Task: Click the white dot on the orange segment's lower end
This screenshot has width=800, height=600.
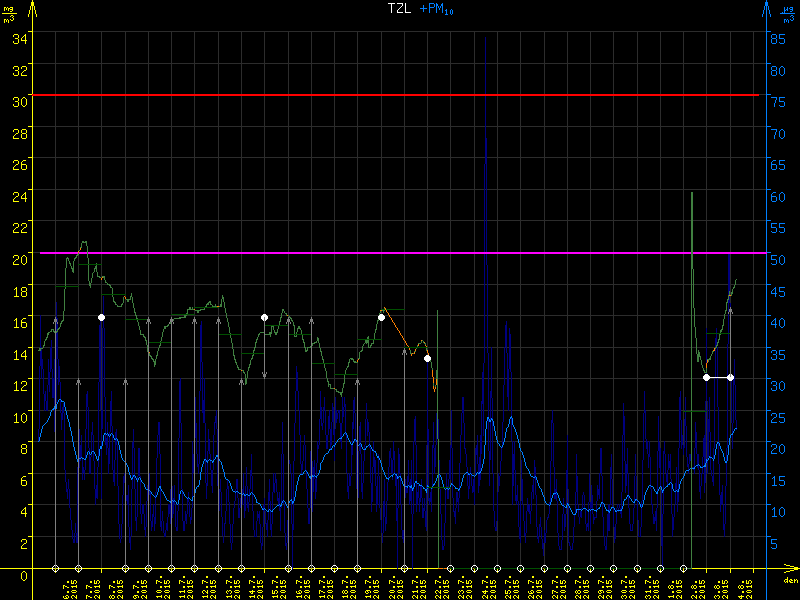Action: [427, 358]
